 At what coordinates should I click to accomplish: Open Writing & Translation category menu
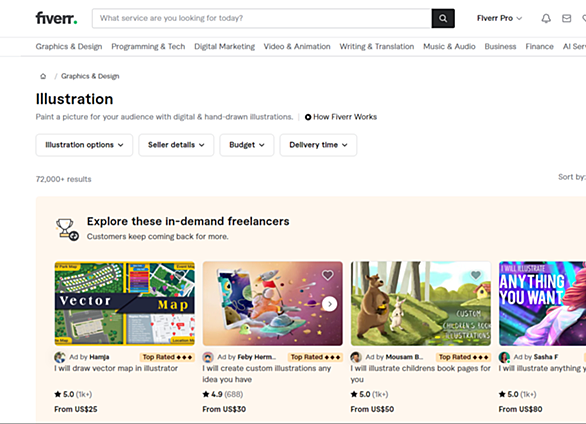[x=377, y=47]
